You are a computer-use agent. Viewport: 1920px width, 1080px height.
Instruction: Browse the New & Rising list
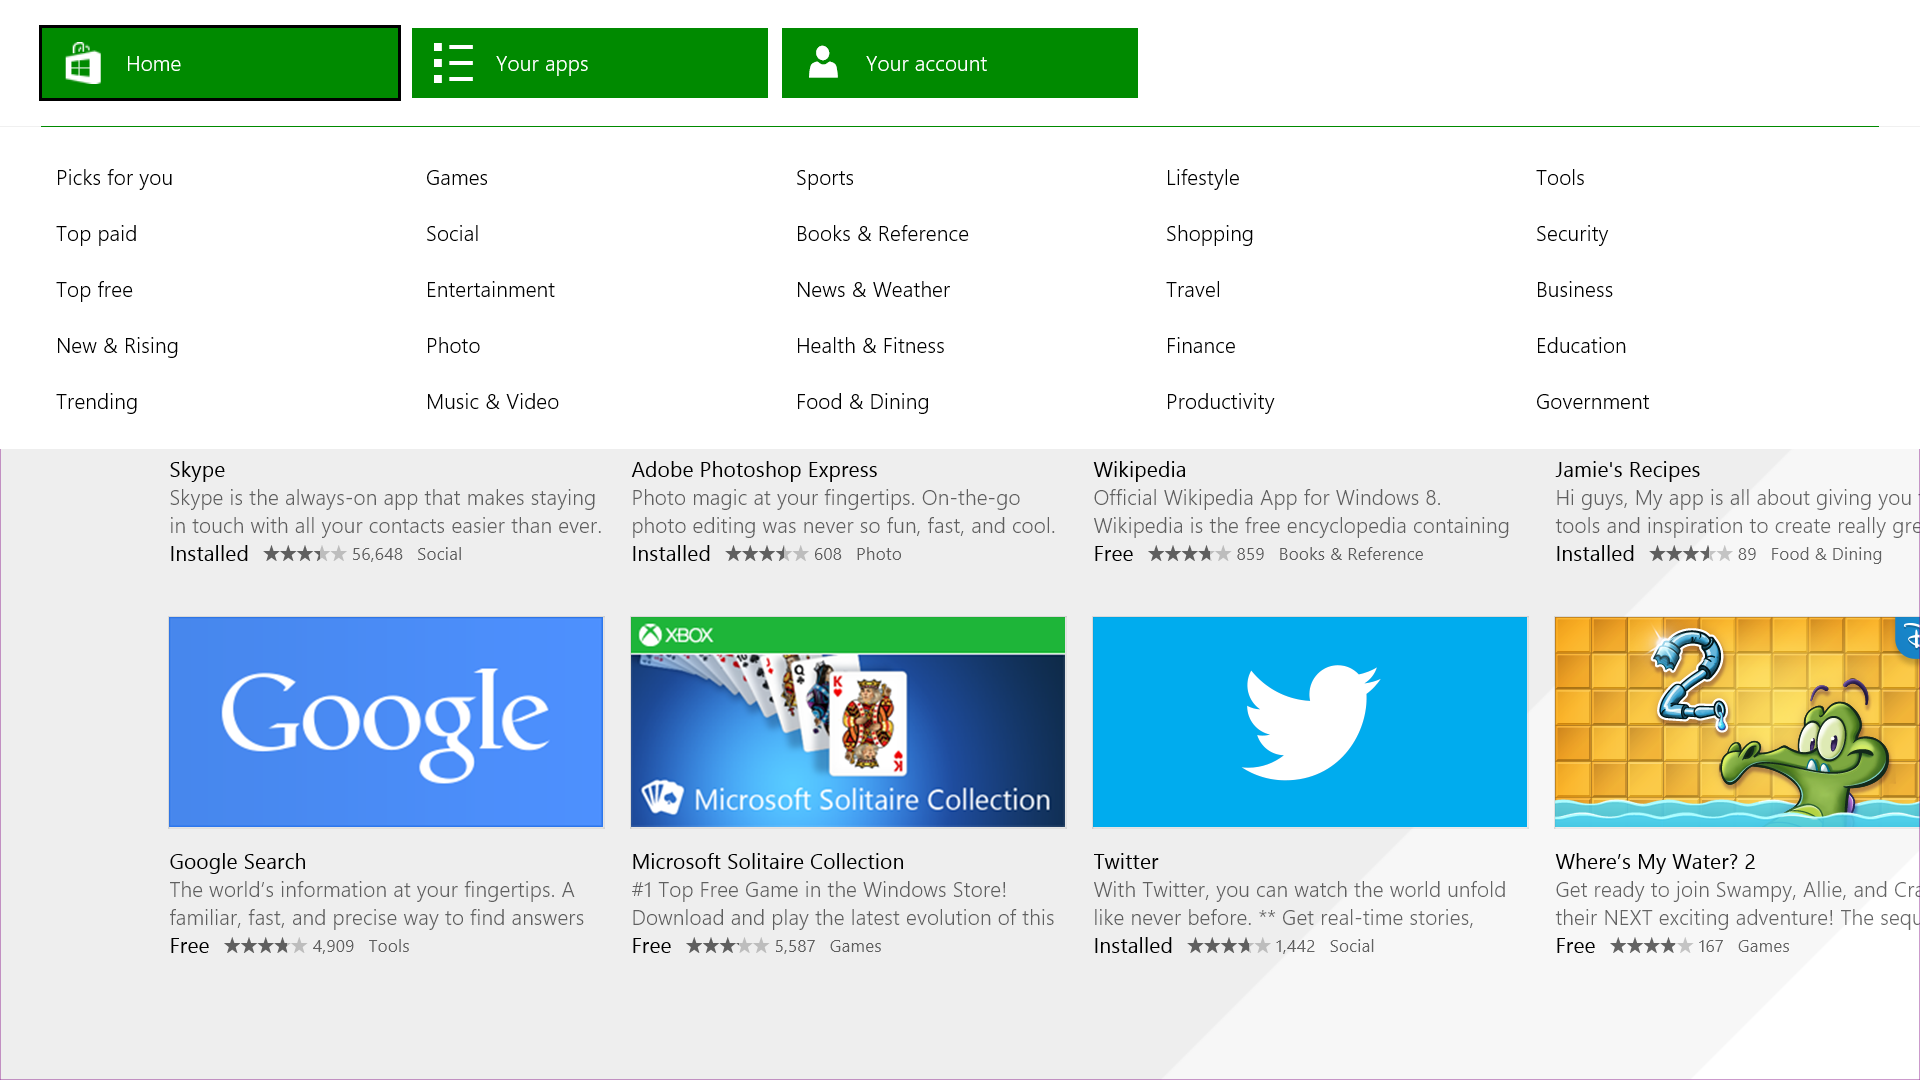click(x=117, y=346)
